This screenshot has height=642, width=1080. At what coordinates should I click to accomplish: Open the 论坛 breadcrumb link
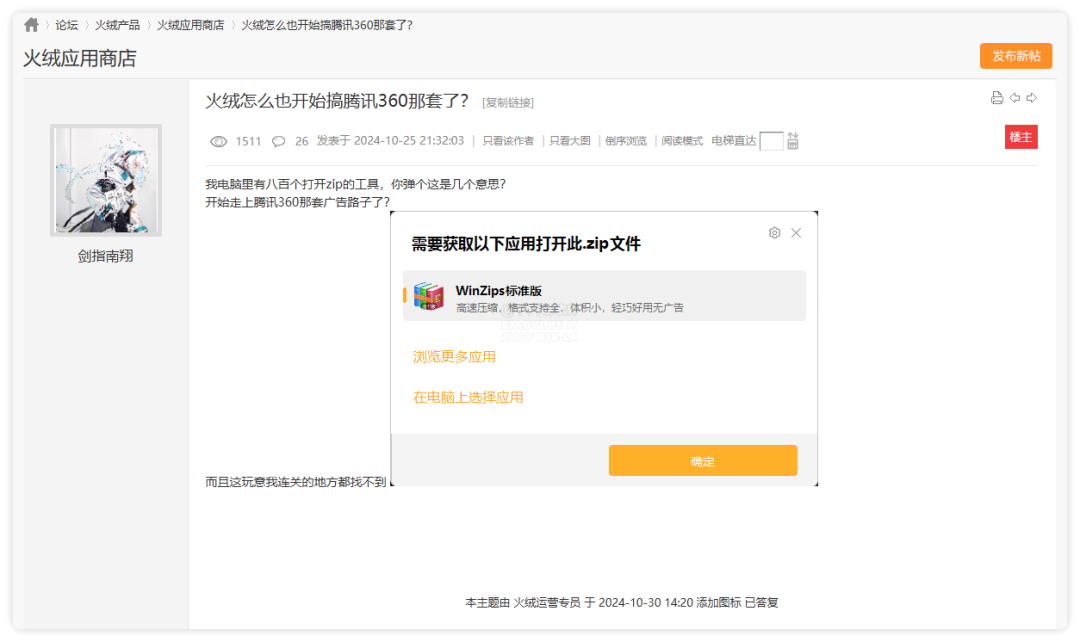67,25
